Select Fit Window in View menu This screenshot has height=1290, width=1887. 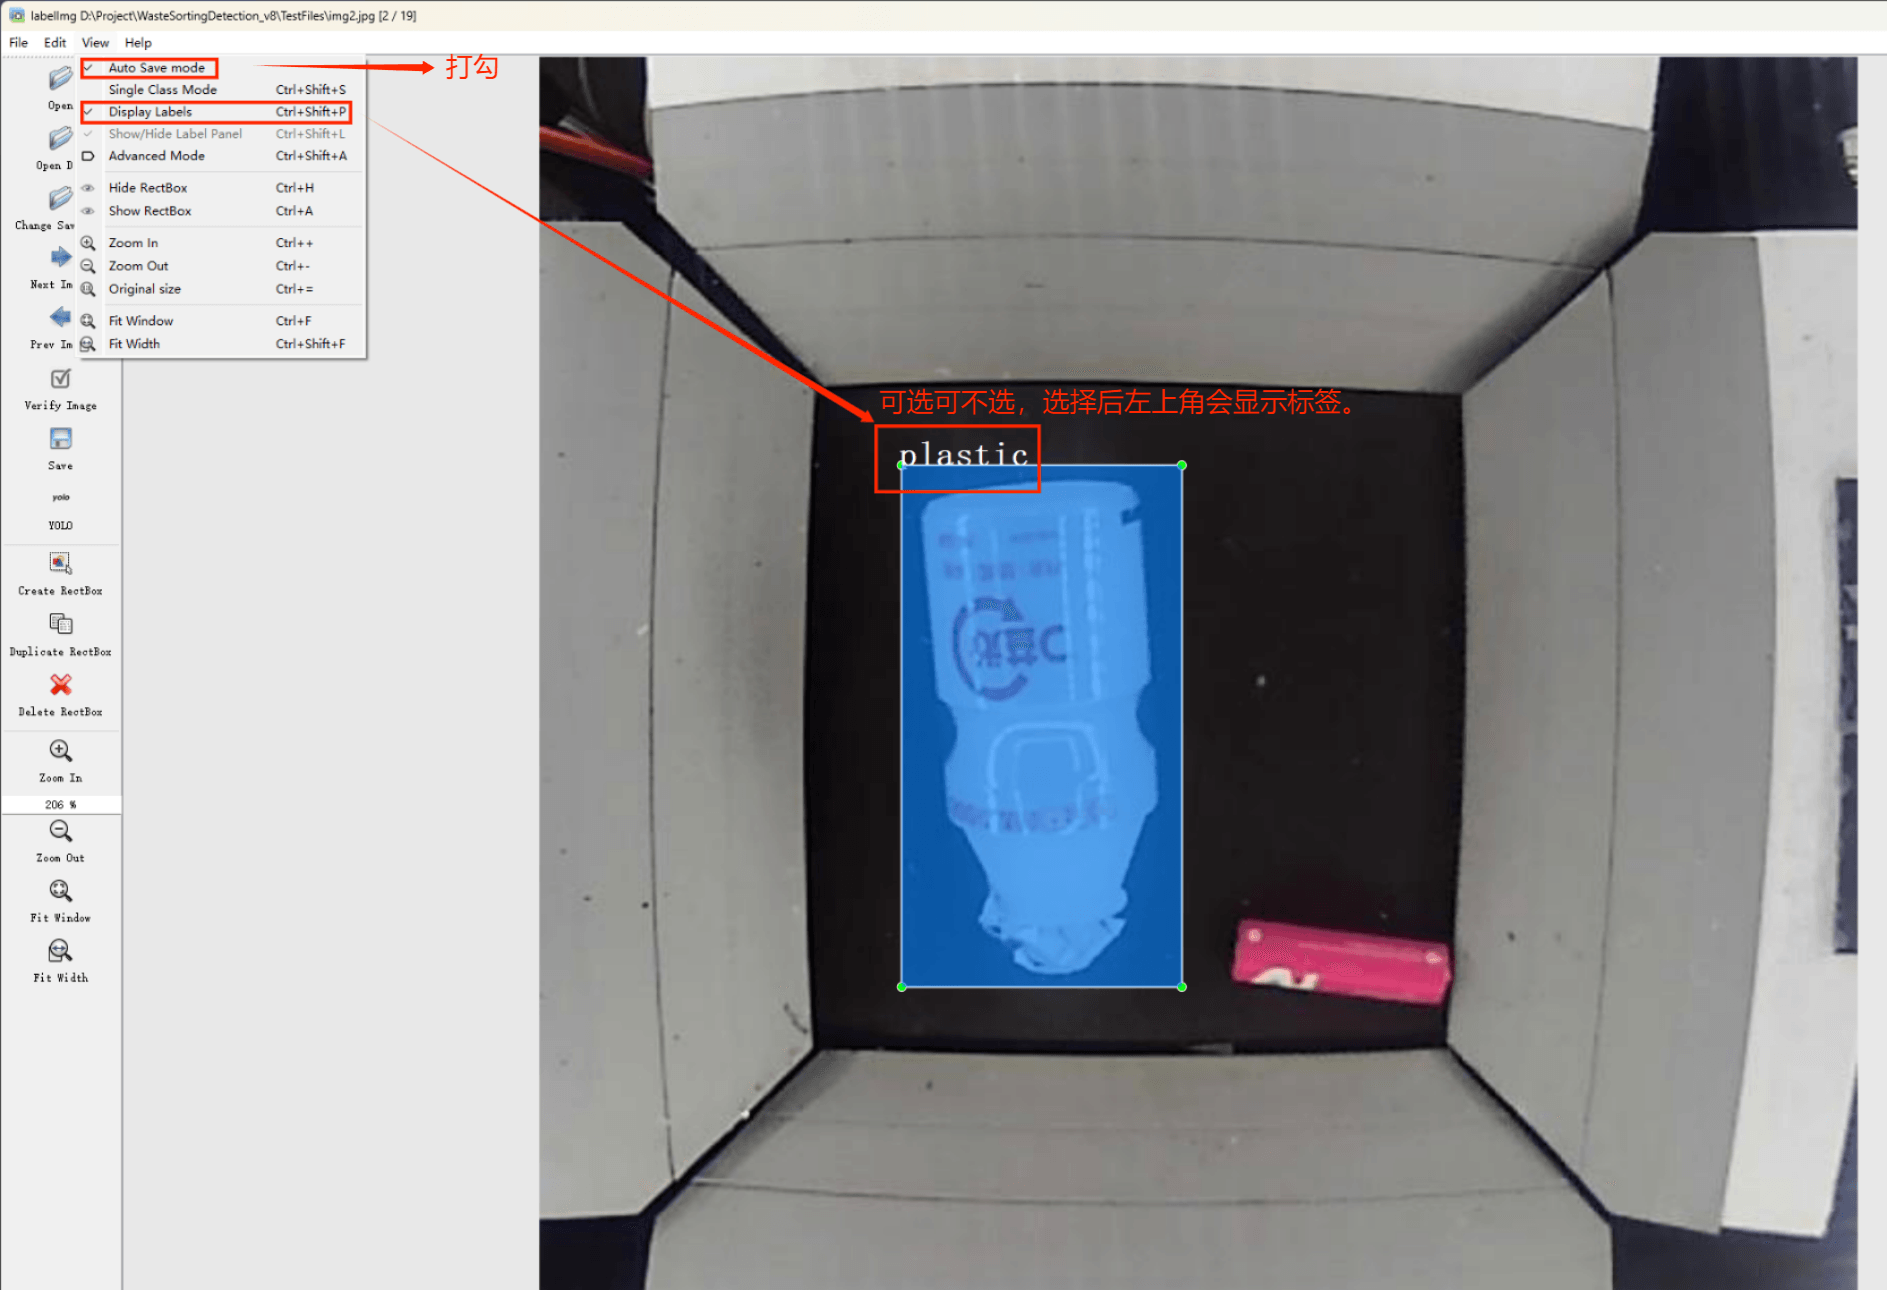point(223,321)
